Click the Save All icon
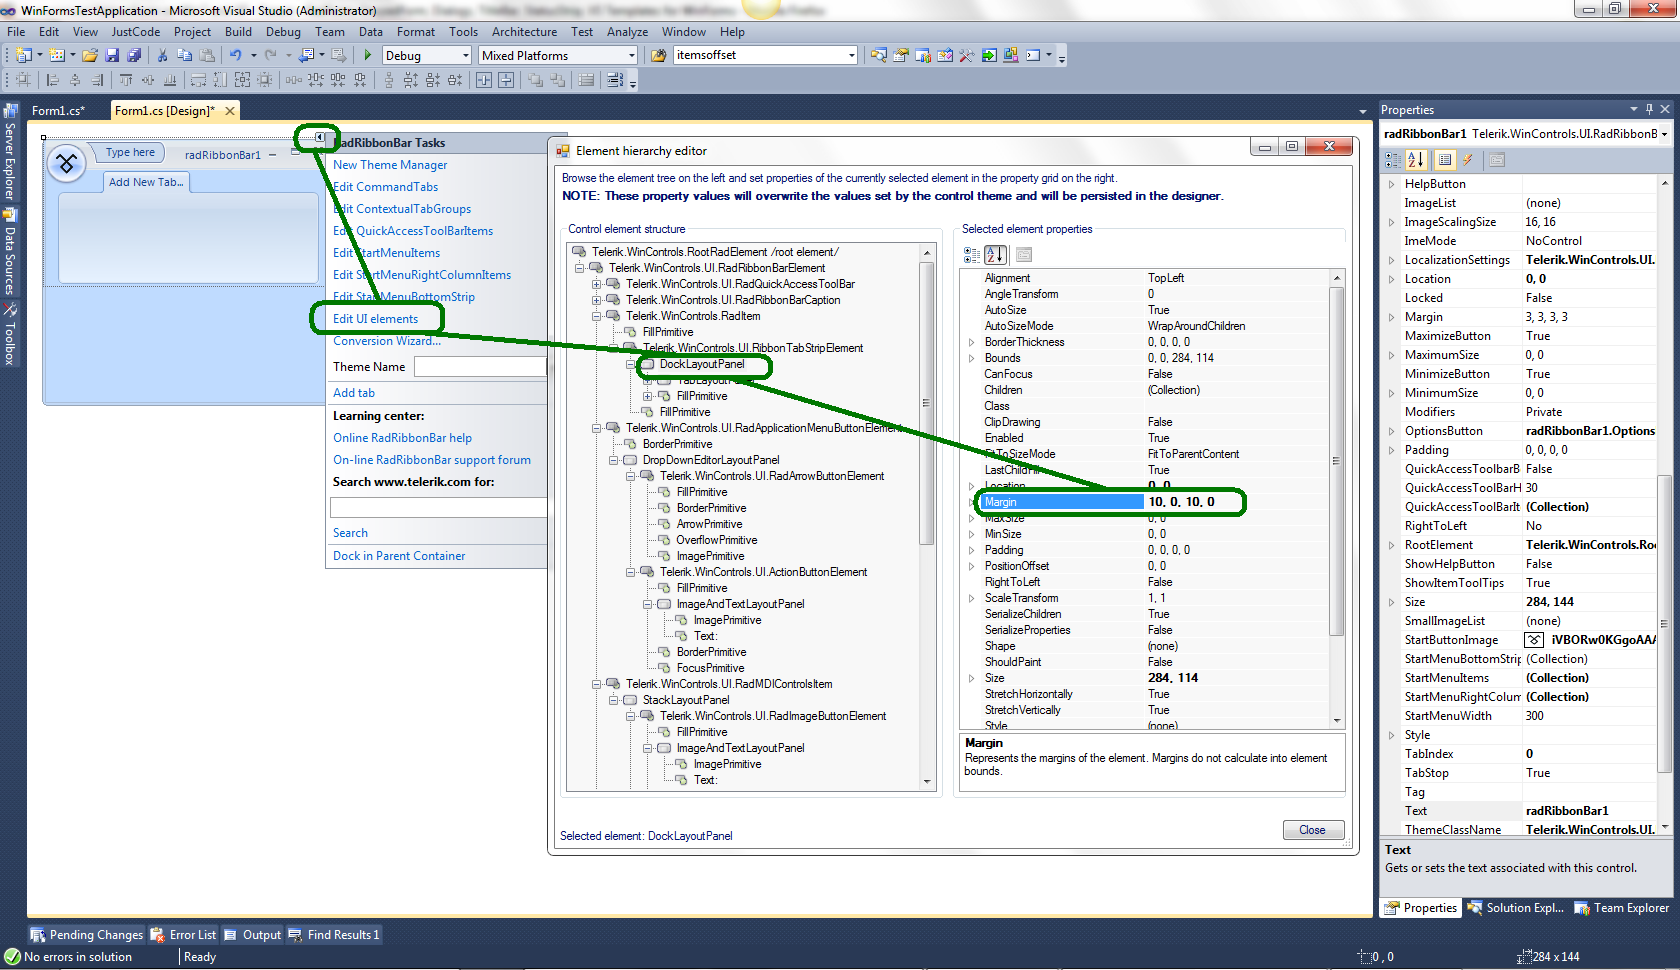1680x970 pixels. pos(134,55)
